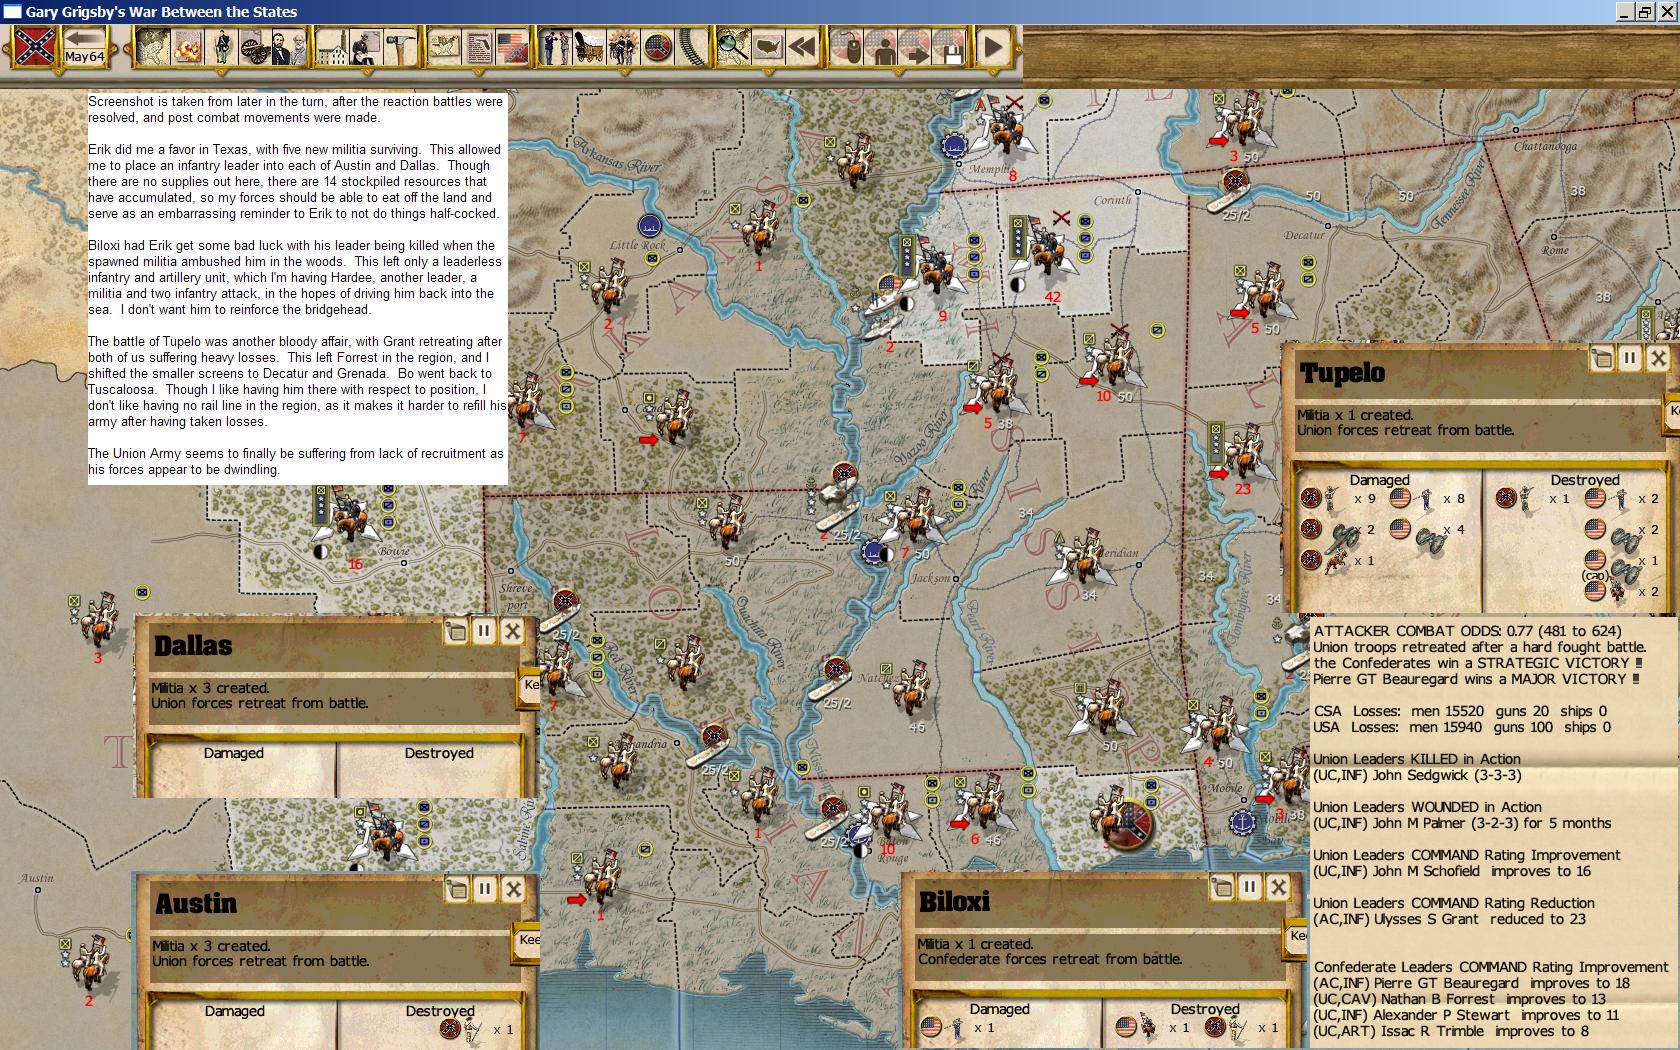Image resolution: width=1680 pixels, height=1050 pixels.
Task: Click the Mobile port anchor marker
Action: point(1241,821)
